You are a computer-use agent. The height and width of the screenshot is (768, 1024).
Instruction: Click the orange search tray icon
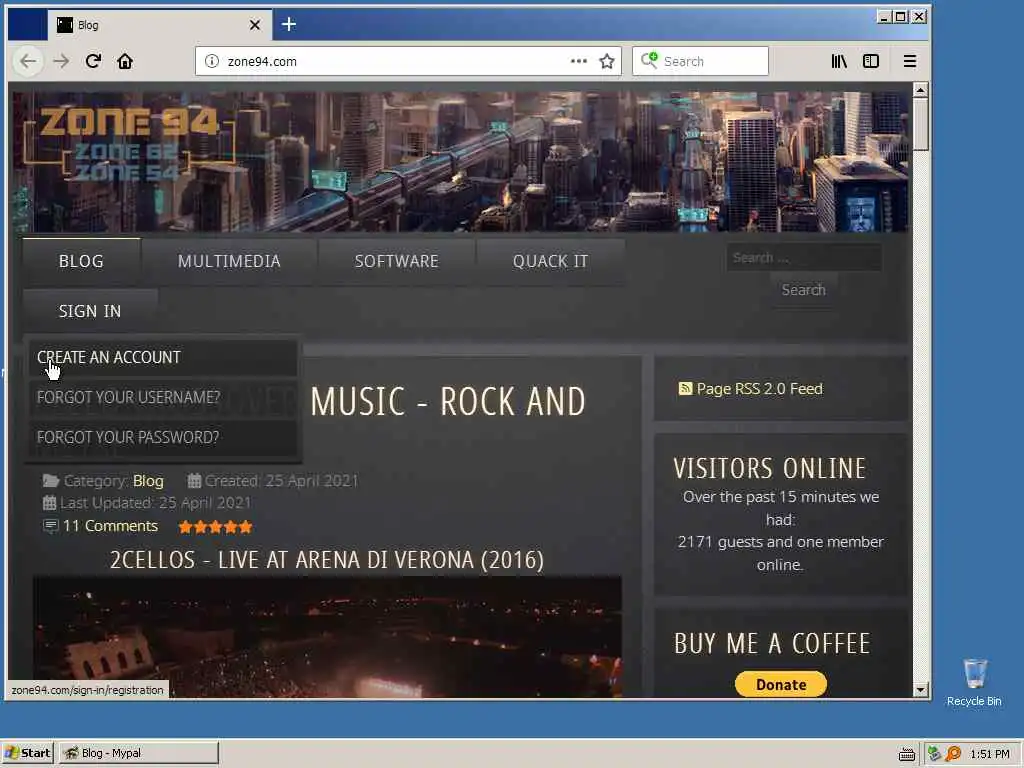point(953,754)
